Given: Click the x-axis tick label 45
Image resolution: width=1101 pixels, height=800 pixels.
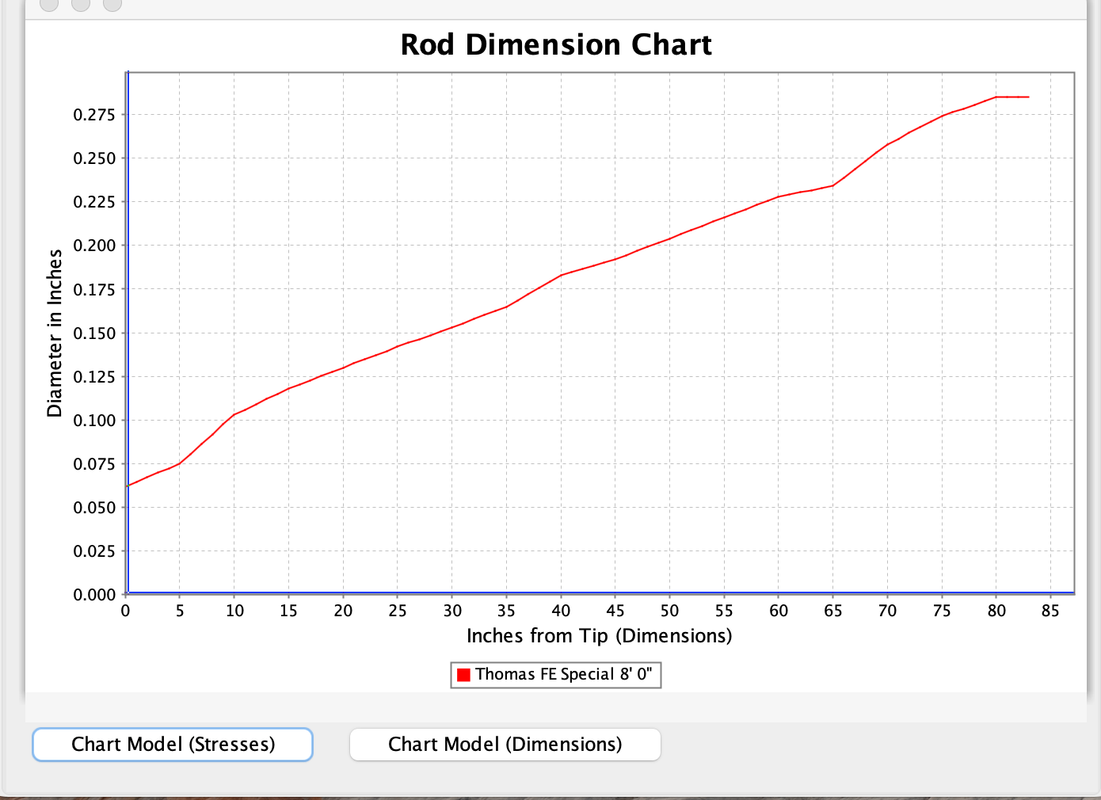Looking at the screenshot, I should tap(615, 611).
